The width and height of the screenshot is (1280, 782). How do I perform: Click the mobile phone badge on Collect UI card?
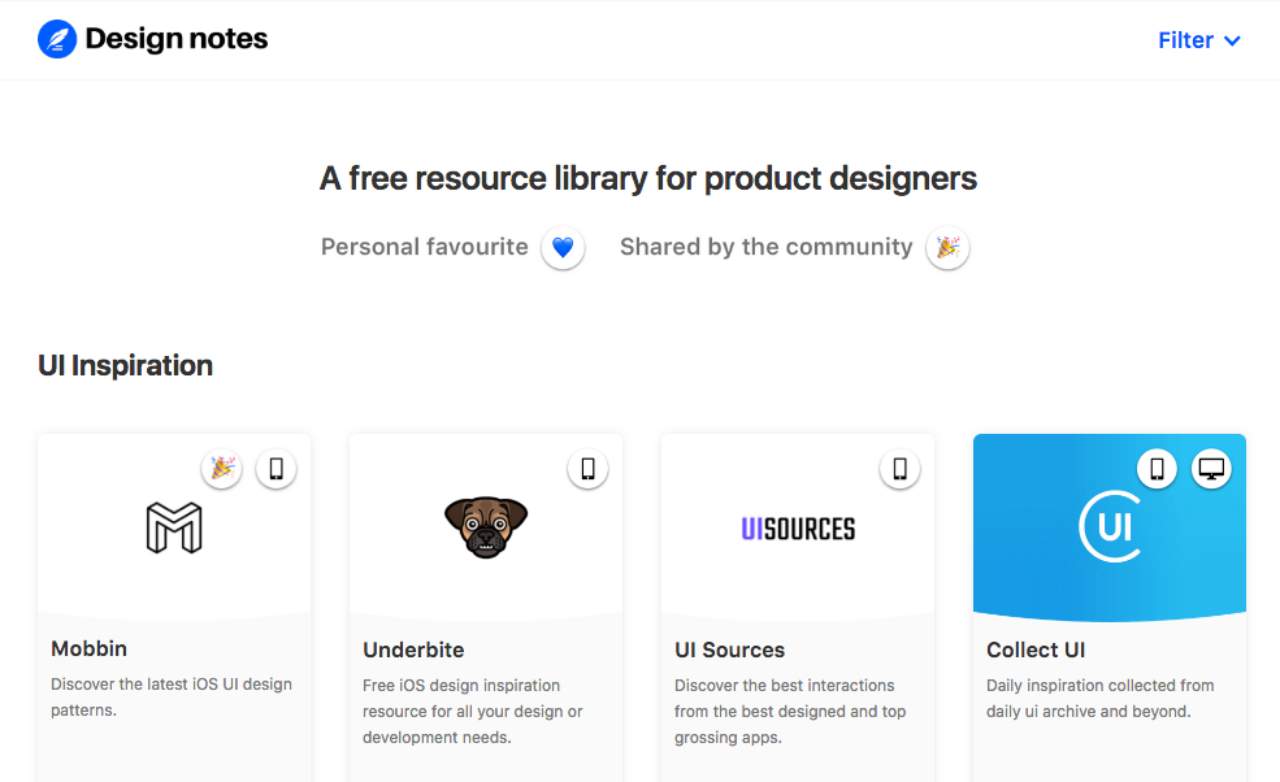1157,468
